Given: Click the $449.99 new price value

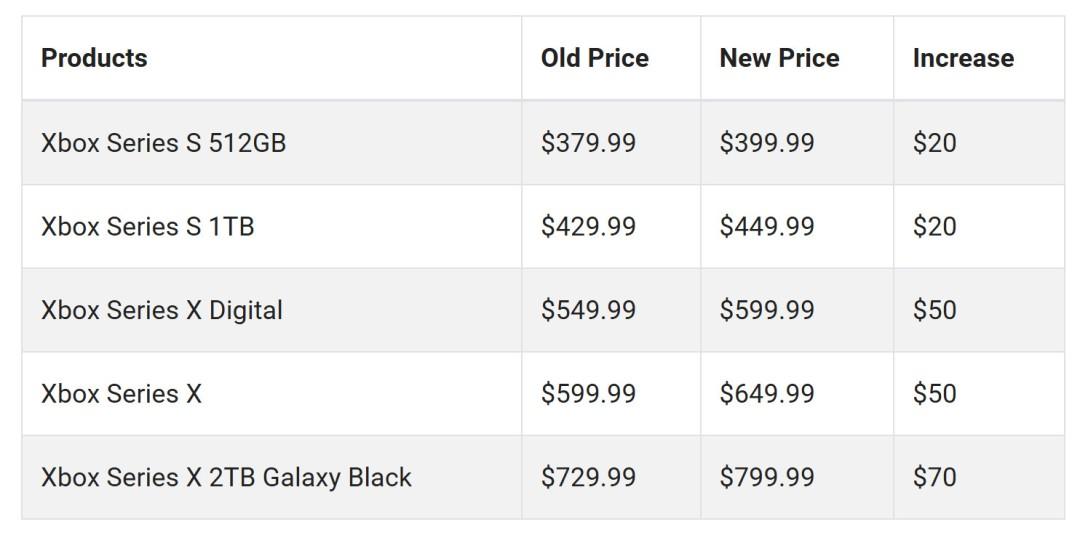Looking at the screenshot, I should tap(767, 227).
